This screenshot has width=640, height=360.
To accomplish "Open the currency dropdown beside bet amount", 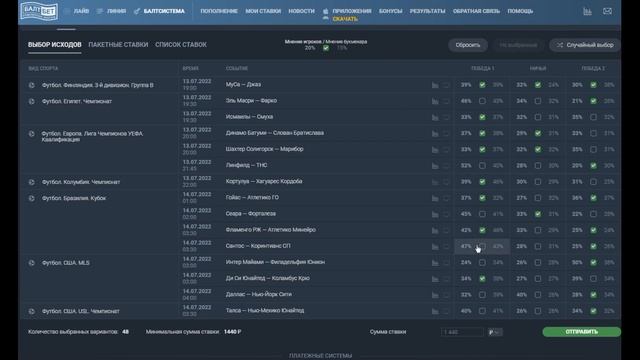I will click(495, 332).
